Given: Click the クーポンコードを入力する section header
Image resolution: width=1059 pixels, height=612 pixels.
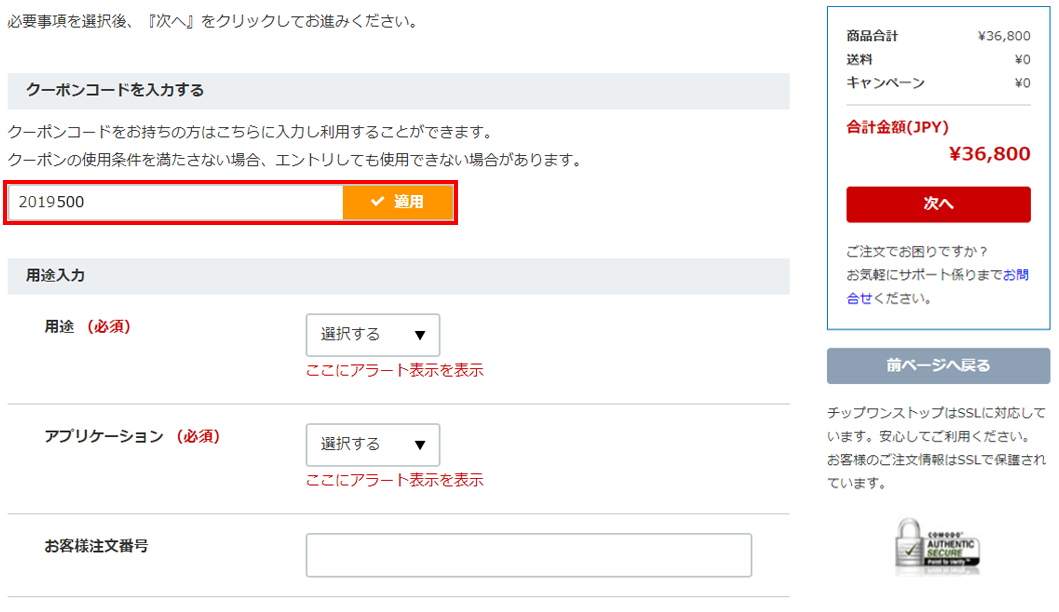Looking at the screenshot, I should [x=115, y=91].
